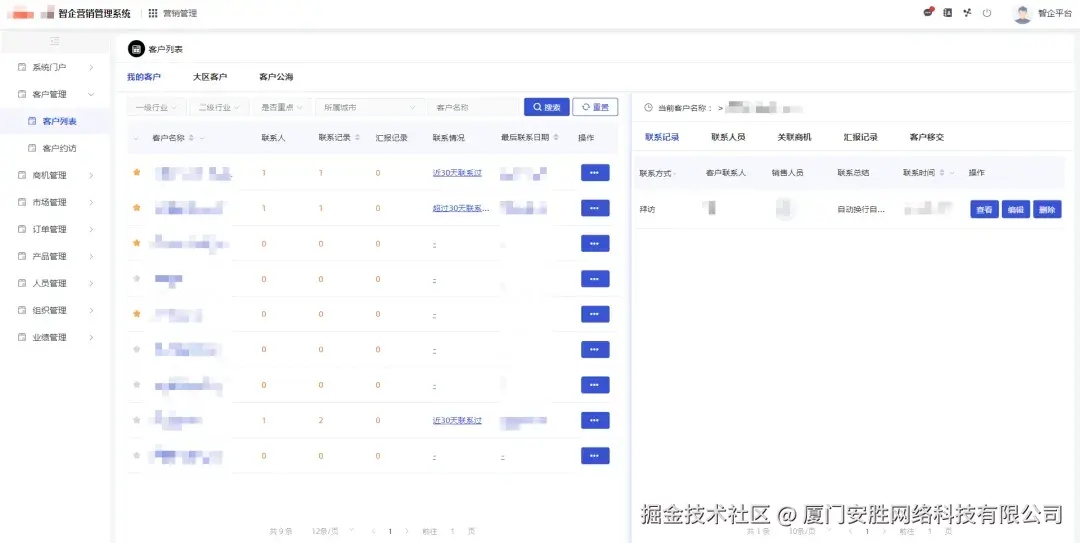Switch to 关联商机 tab
Screen dimensions: 1080x543
pos(794,137)
